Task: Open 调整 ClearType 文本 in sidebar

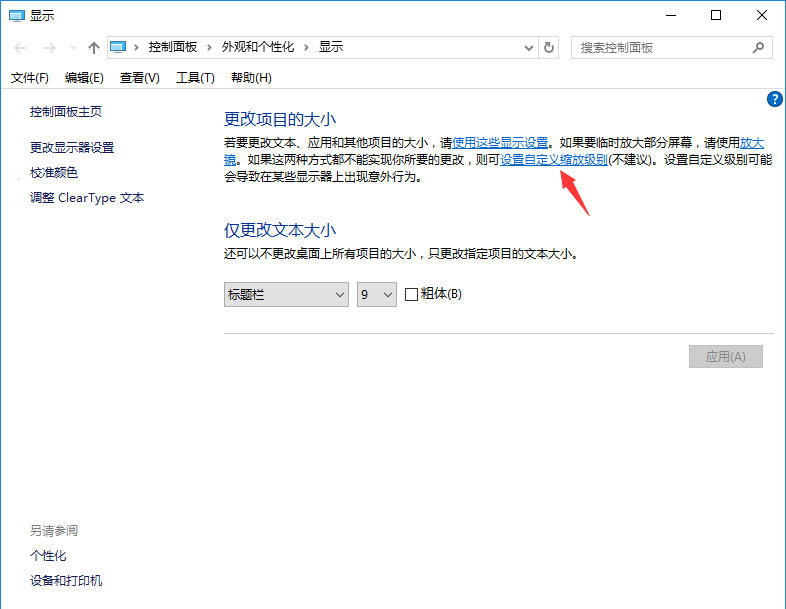Action: pos(87,198)
